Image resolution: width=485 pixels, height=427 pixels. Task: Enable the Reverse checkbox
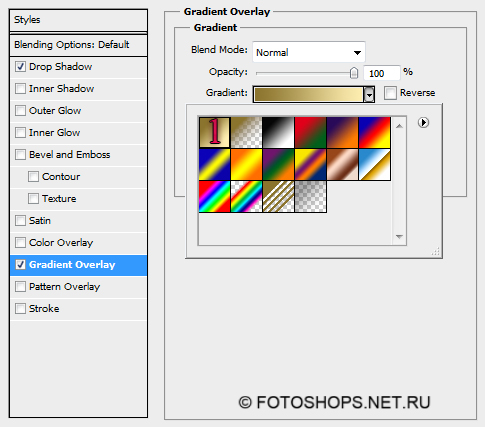(x=390, y=93)
